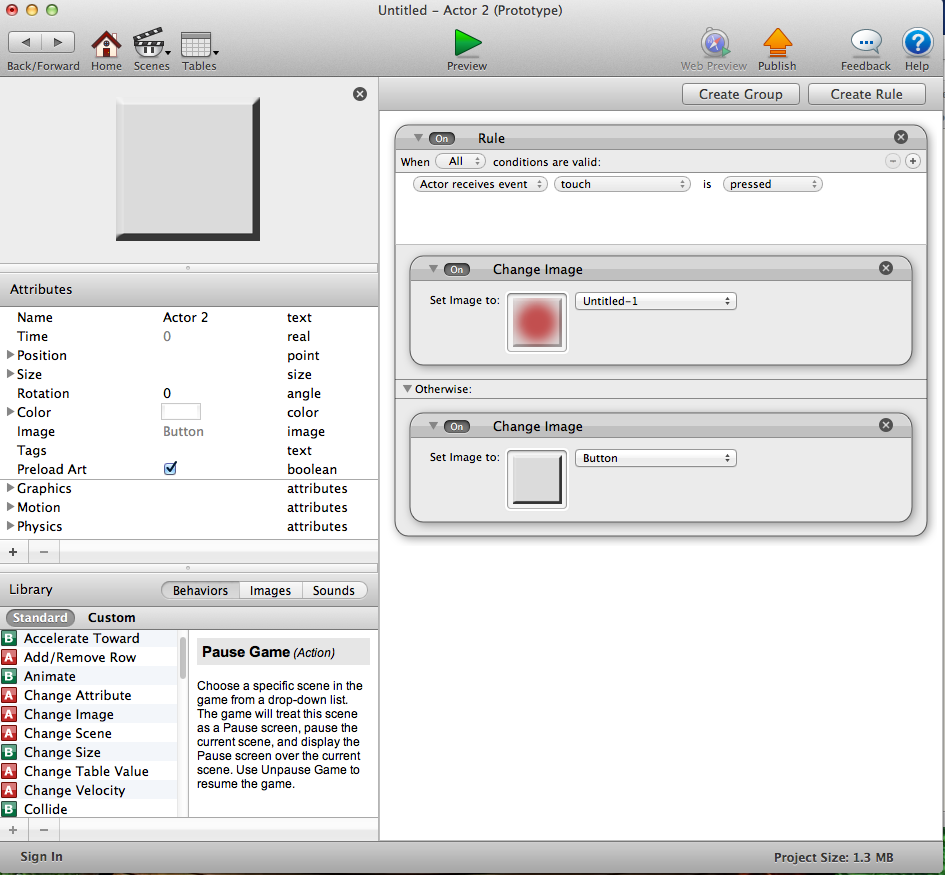Click the Web Preview icon

tap(714, 44)
